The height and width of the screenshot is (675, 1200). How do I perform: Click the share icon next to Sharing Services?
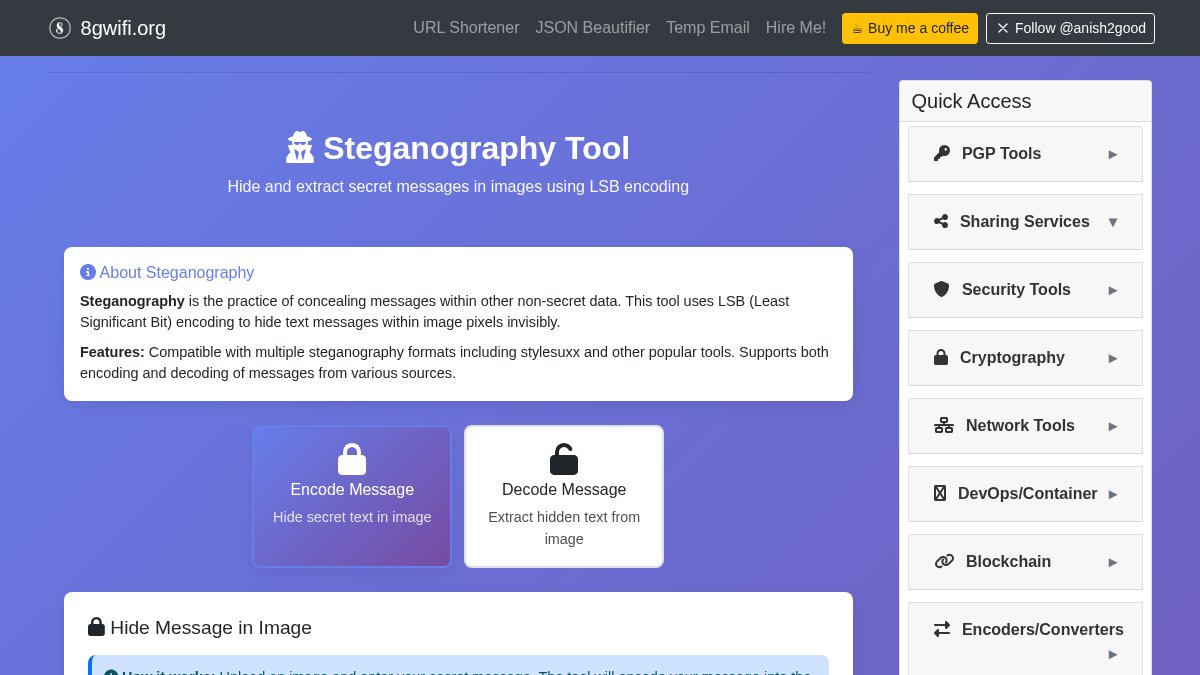pos(941,221)
